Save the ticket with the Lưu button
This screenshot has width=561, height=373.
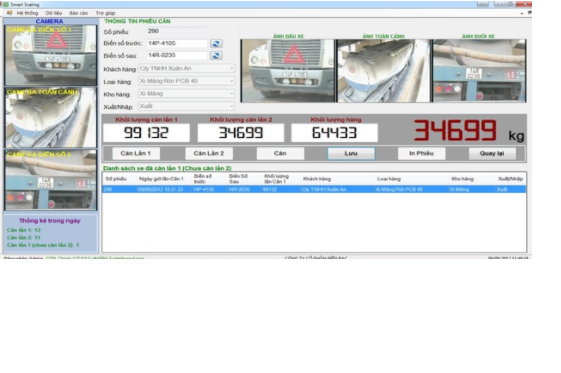(351, 153)
